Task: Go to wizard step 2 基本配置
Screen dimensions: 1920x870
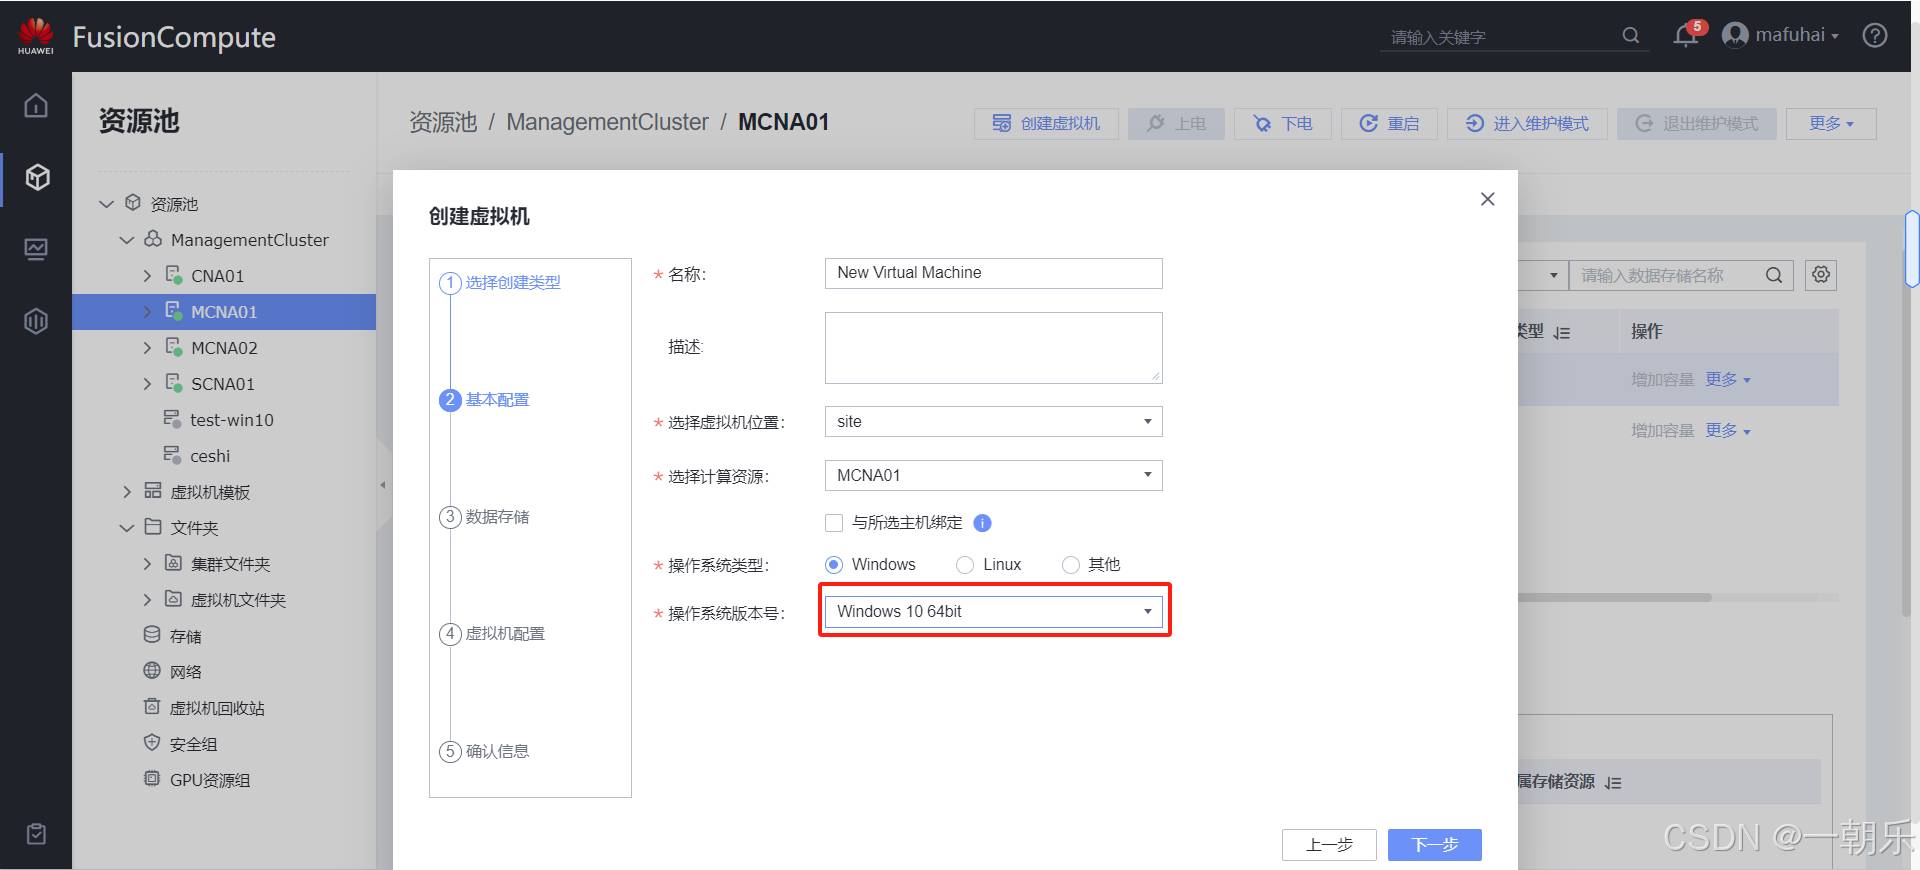Action: (485, 400)
